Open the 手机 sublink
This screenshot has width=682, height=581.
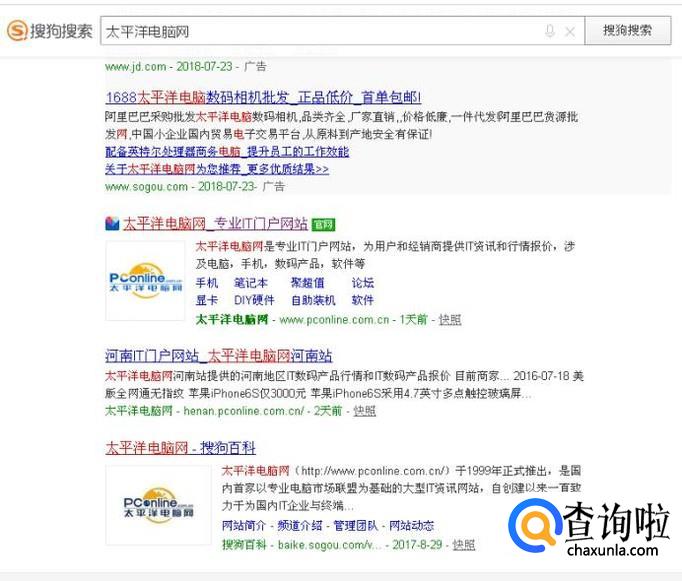tap(207, 283)
